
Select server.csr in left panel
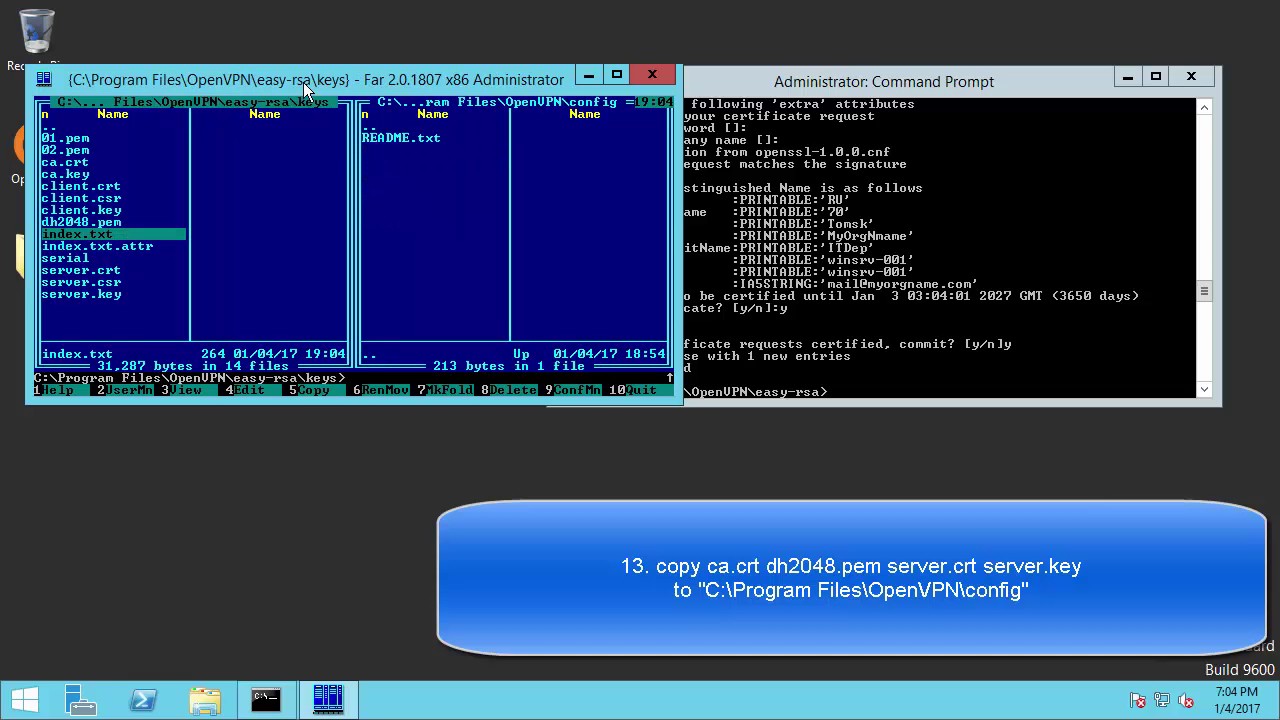click(81, 282)
